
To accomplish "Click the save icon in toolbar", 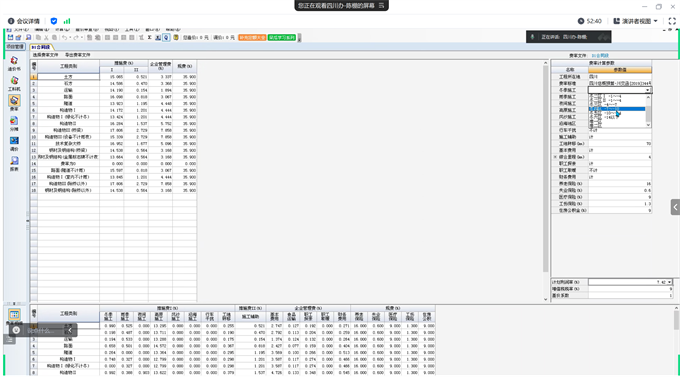I will [10, 38].
